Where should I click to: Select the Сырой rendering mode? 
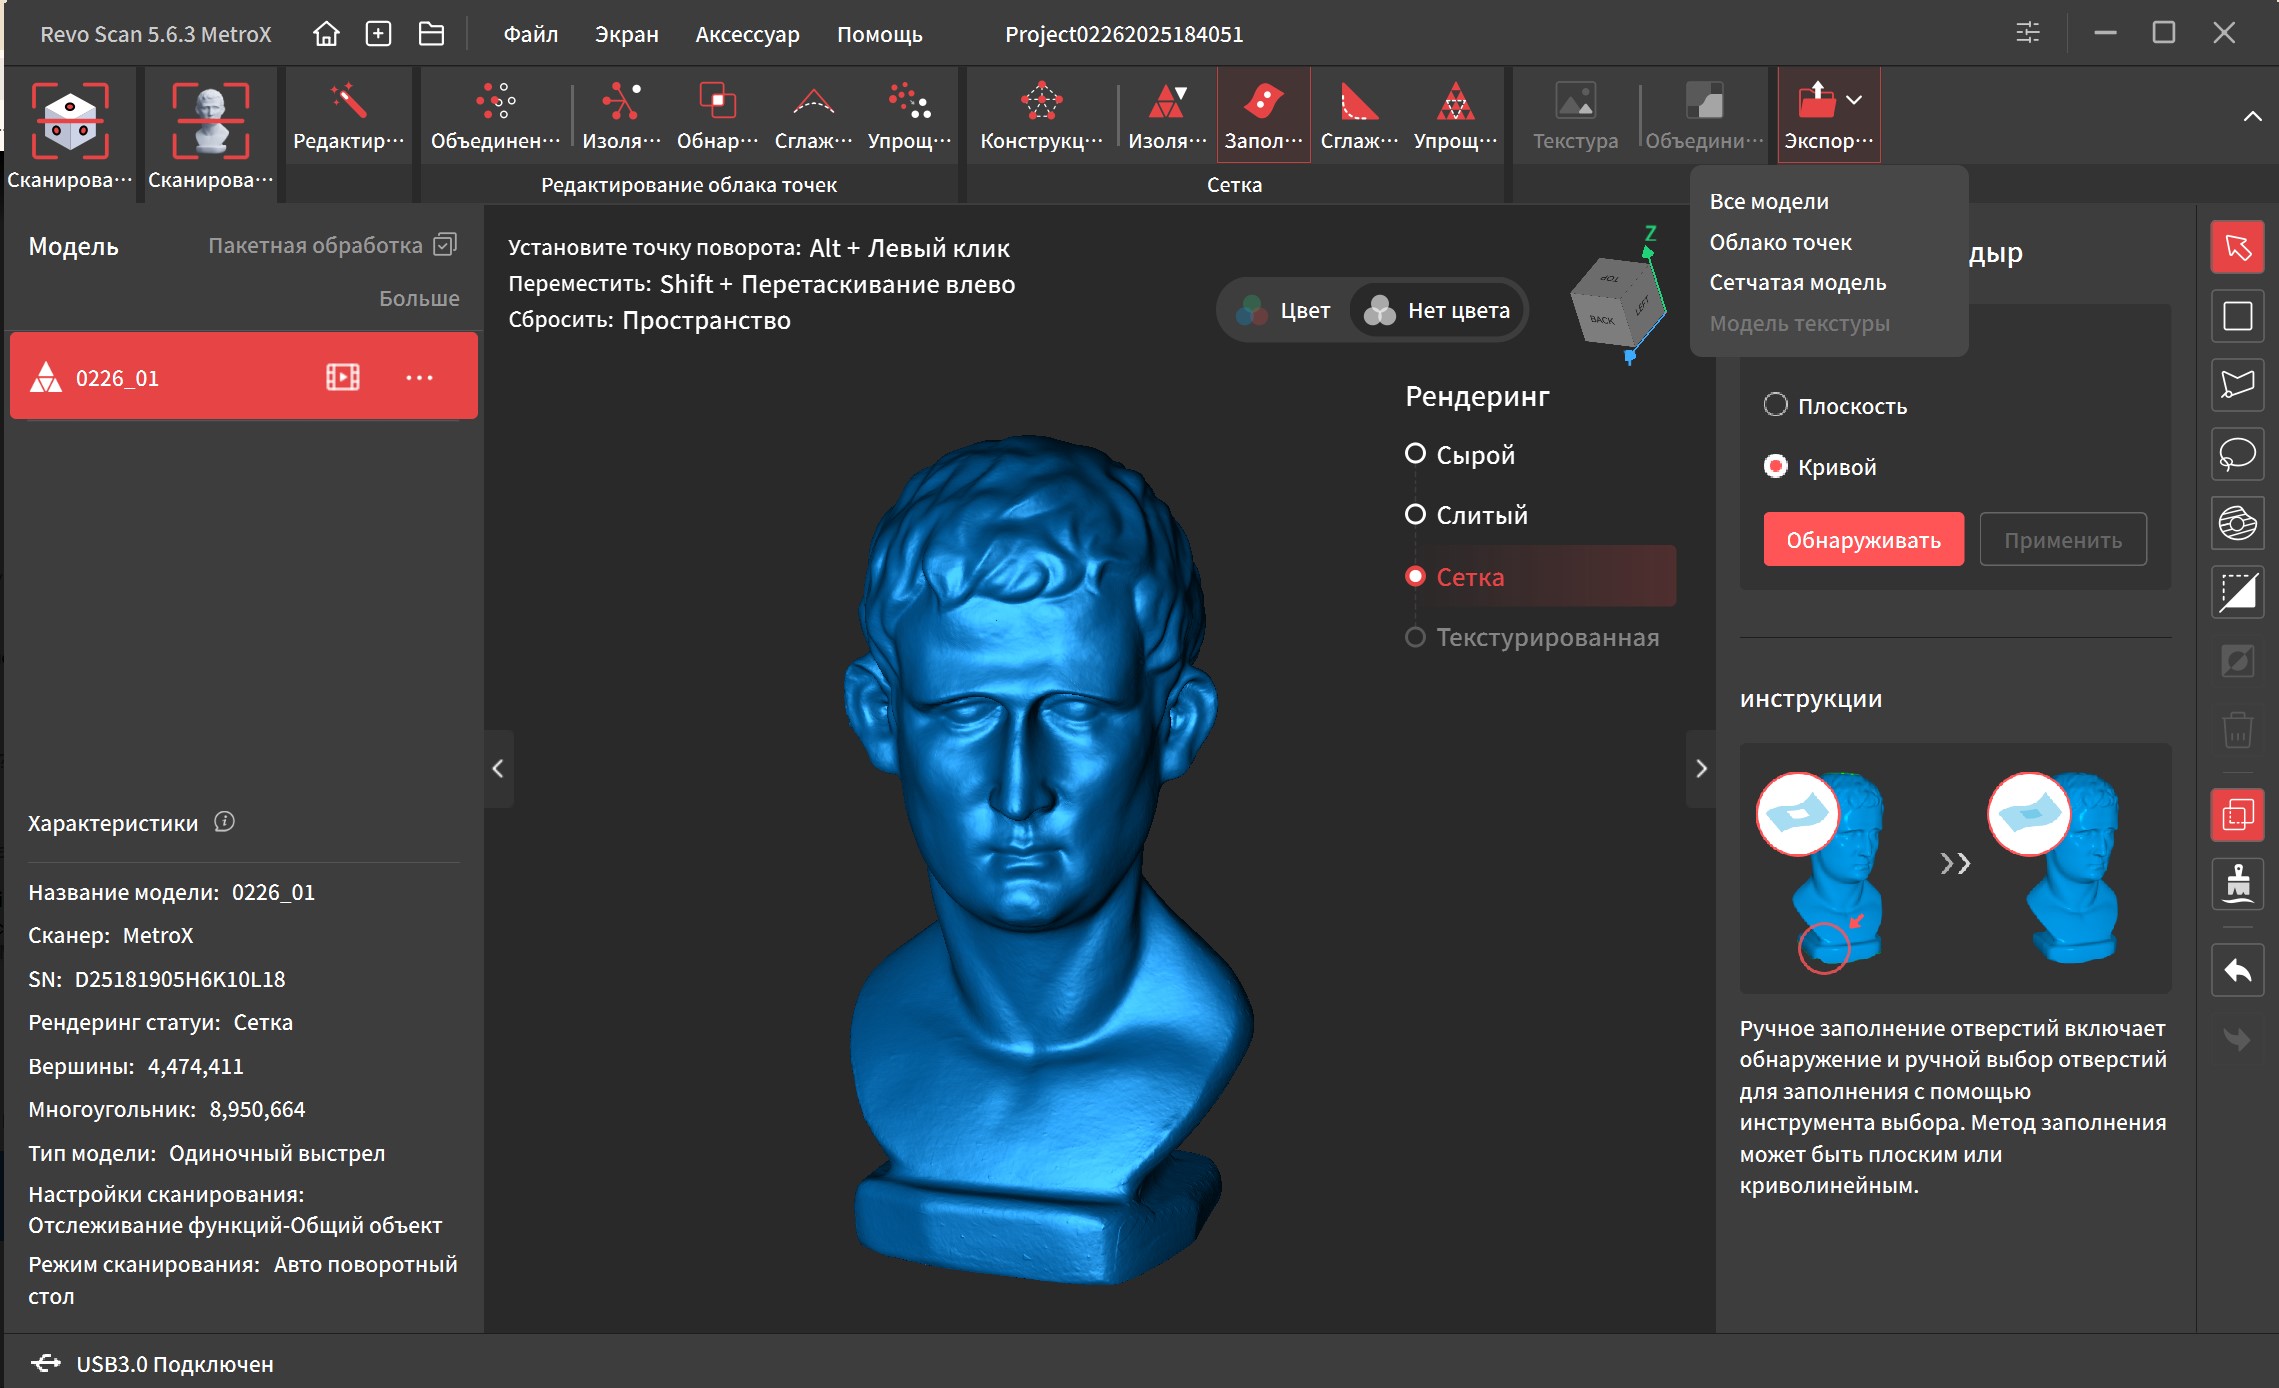coord(1415,454)
